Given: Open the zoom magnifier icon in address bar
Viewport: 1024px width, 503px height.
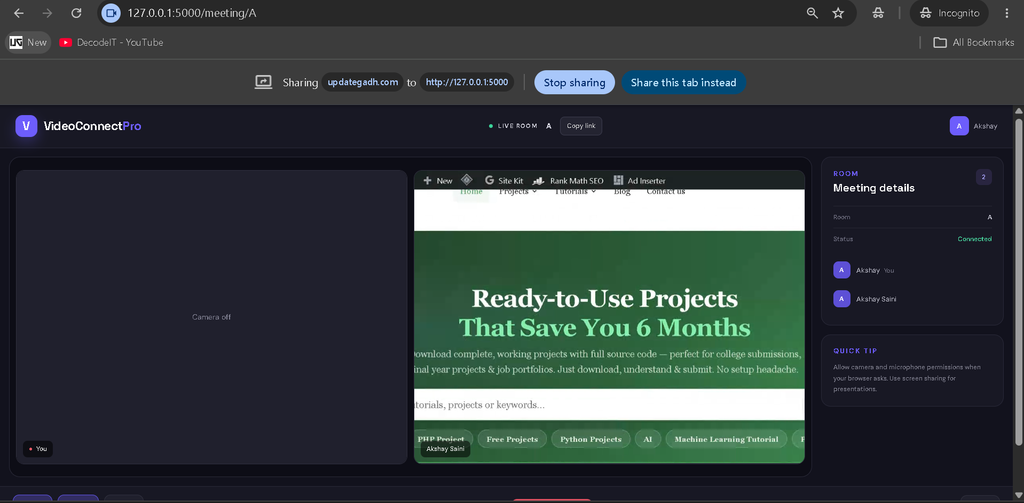Looking at the screenshot, I should point(812,13).
